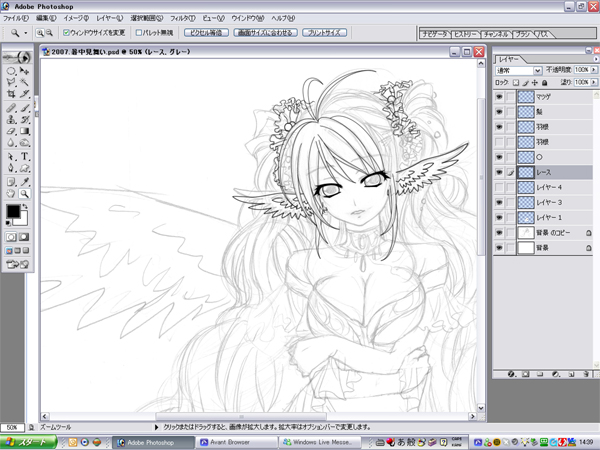Select the Gradient tool

coord(24,131)
